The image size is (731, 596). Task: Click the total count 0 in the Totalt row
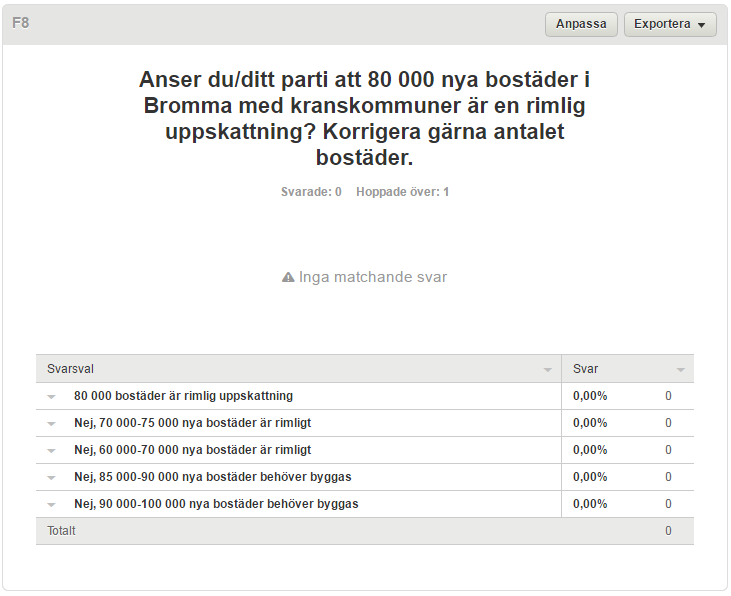click(x=668, y=531)
